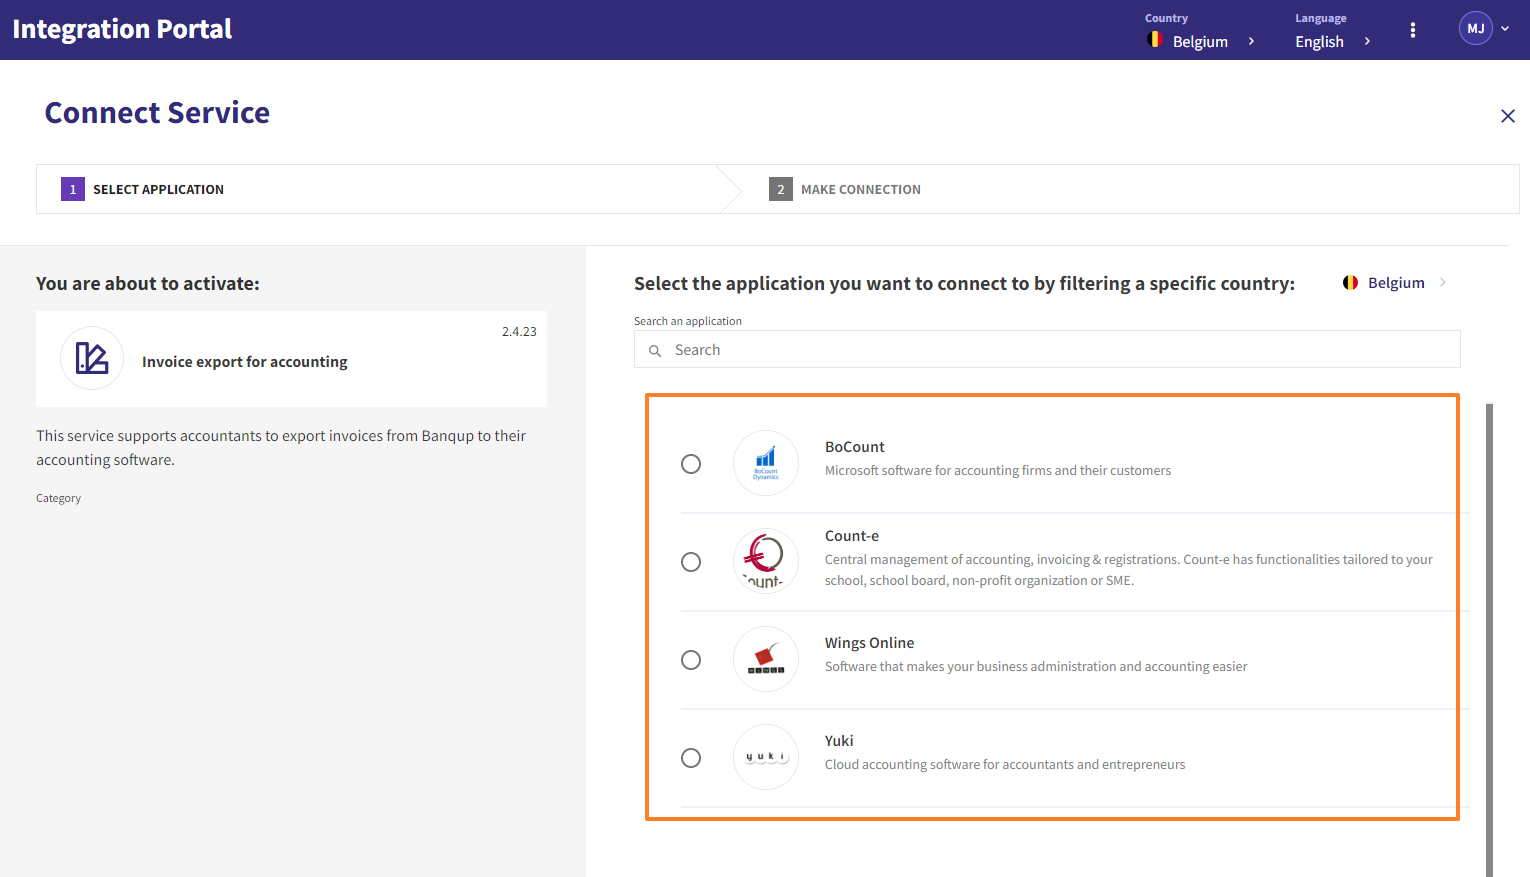1530x877 pixels.
Task: Focus the Search an application field
Action: tap(1047, 349)
